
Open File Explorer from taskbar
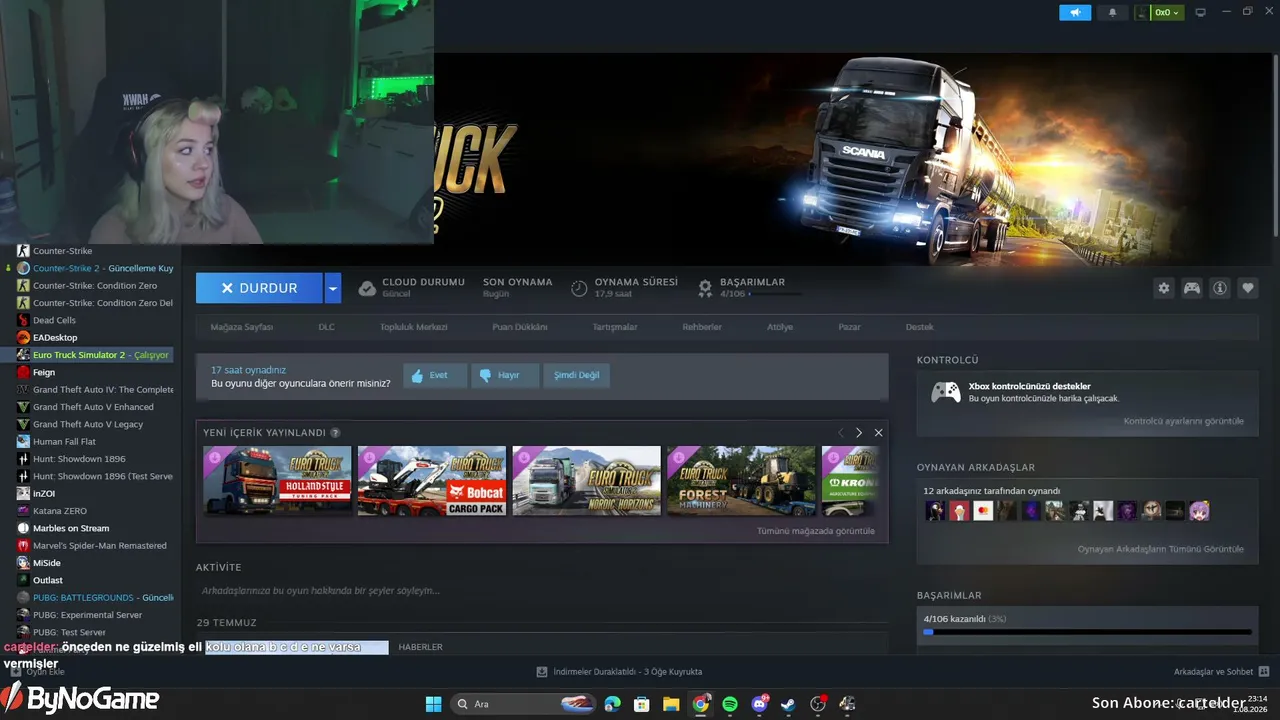click(671, 704)
